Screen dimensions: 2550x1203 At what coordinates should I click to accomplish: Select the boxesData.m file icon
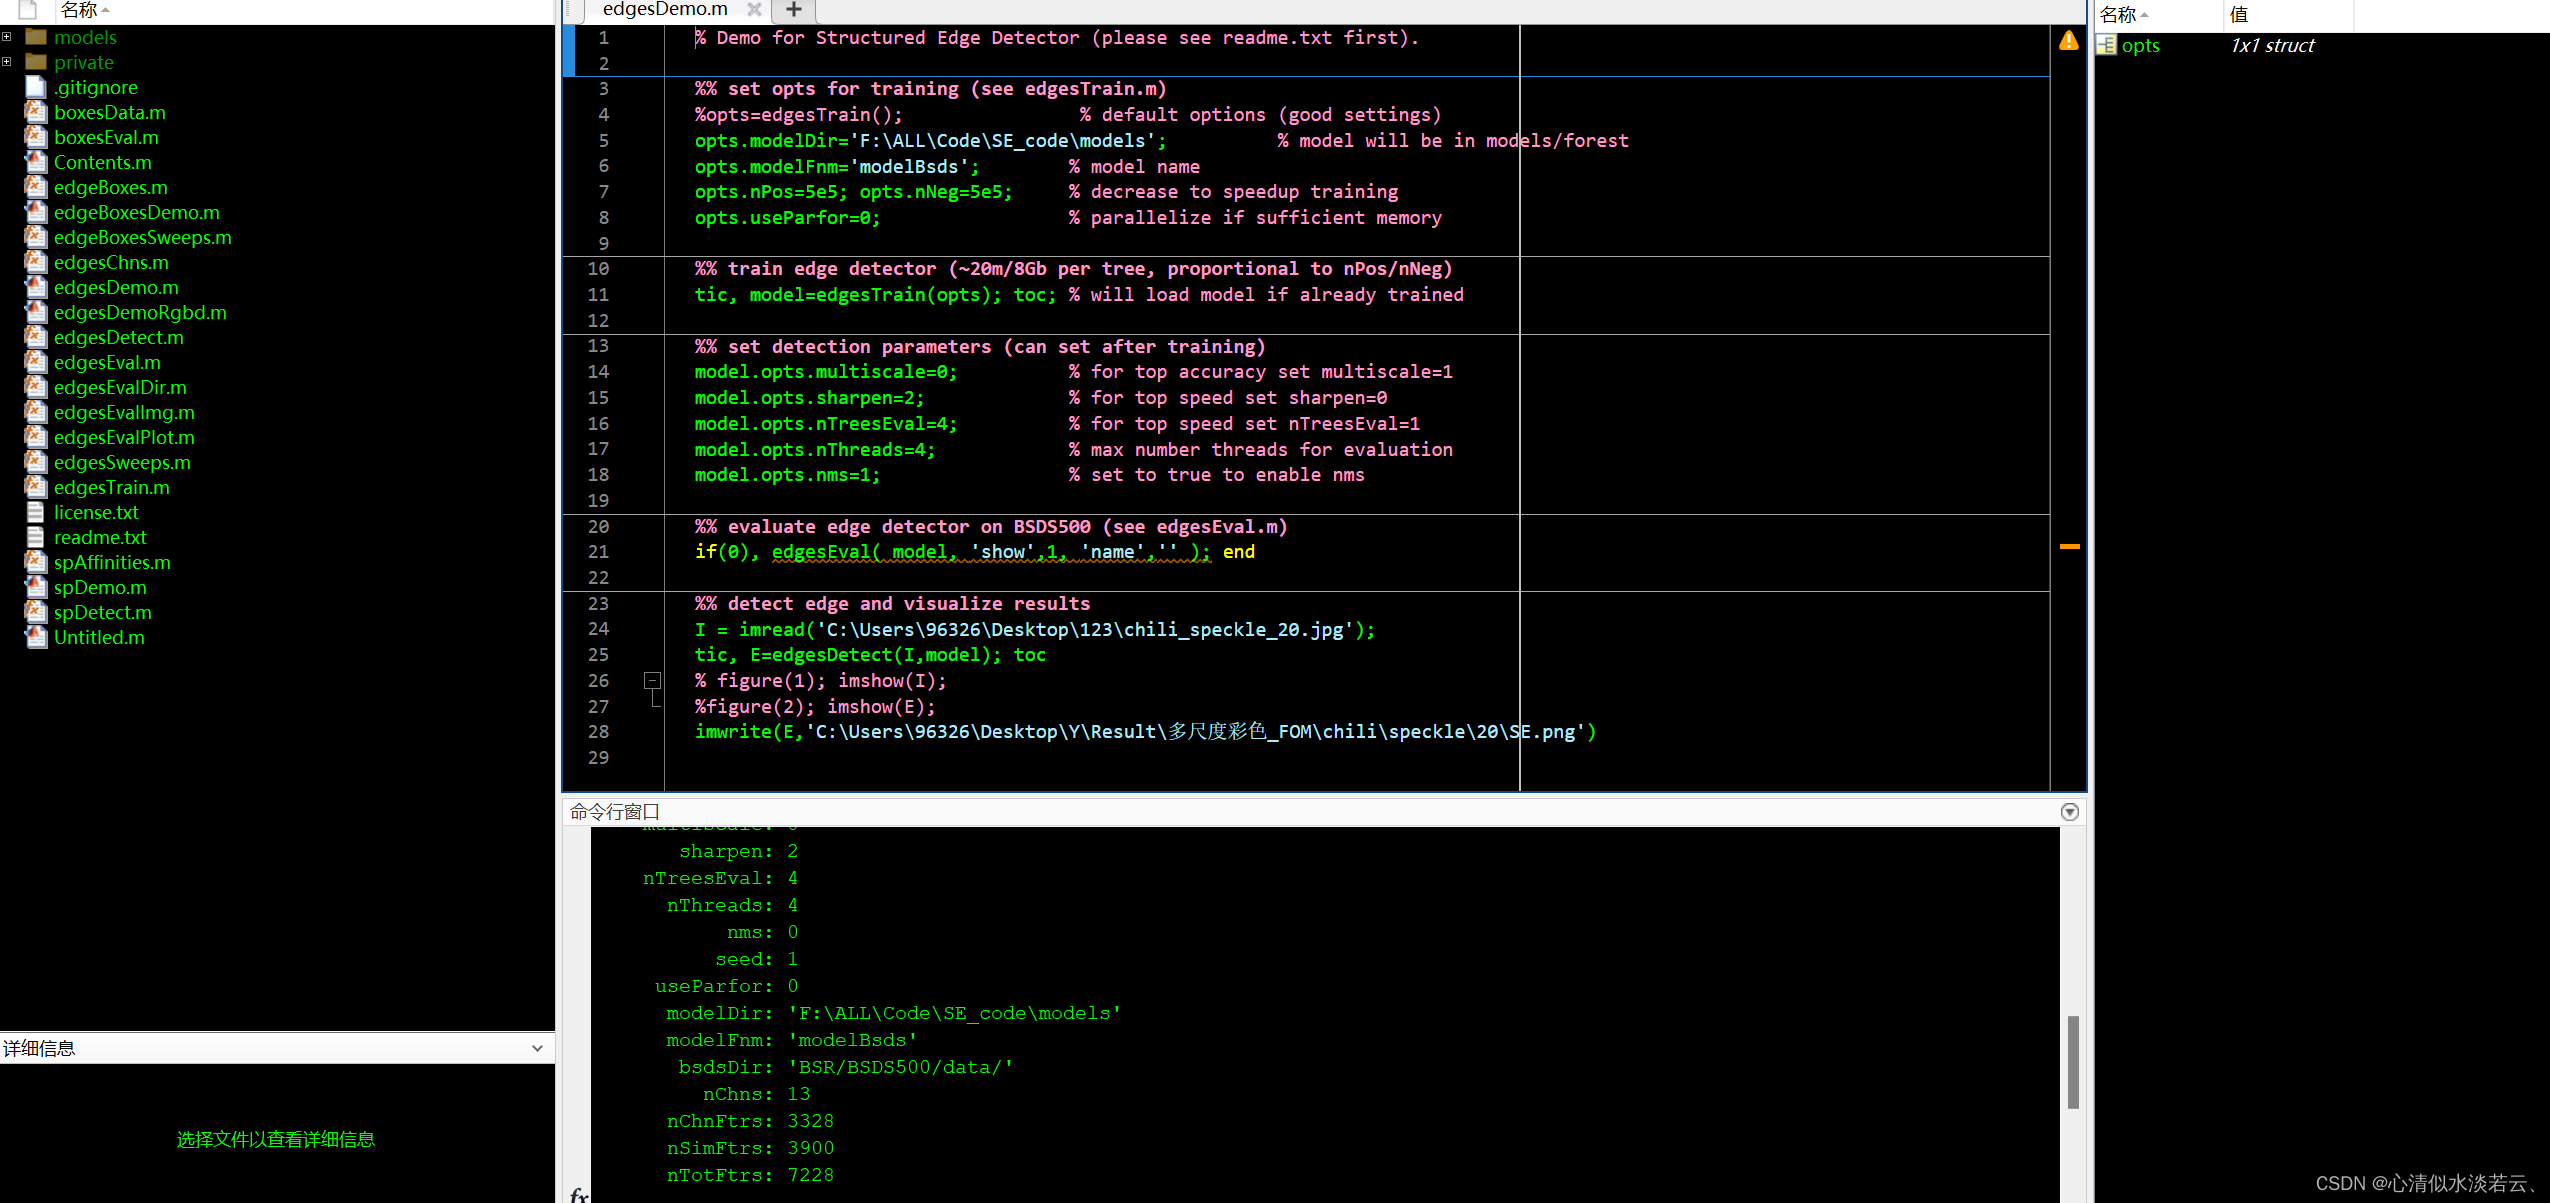[36, 112]
